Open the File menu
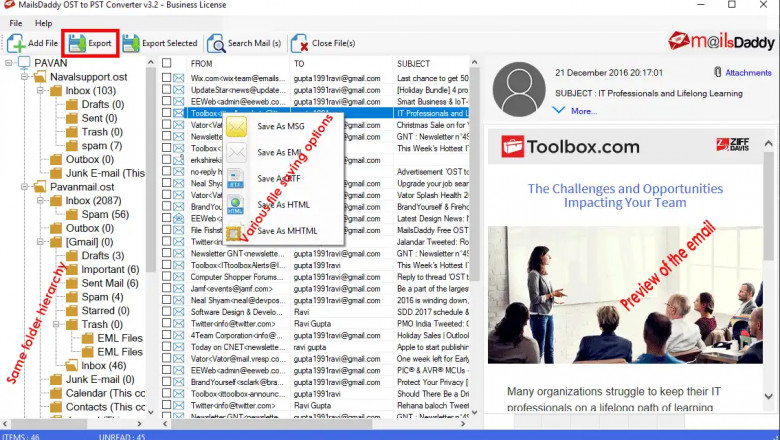Viewport: 780px width, 440px height. click(x=16, y=23)
